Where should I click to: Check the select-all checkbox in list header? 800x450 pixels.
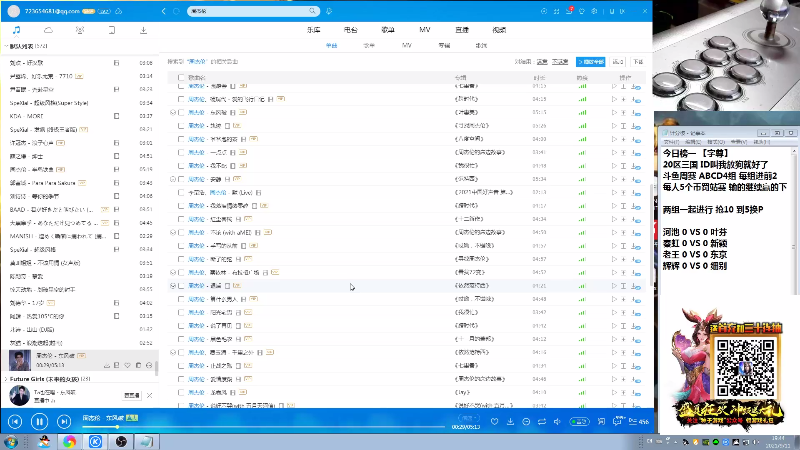[x=181, y=78]
